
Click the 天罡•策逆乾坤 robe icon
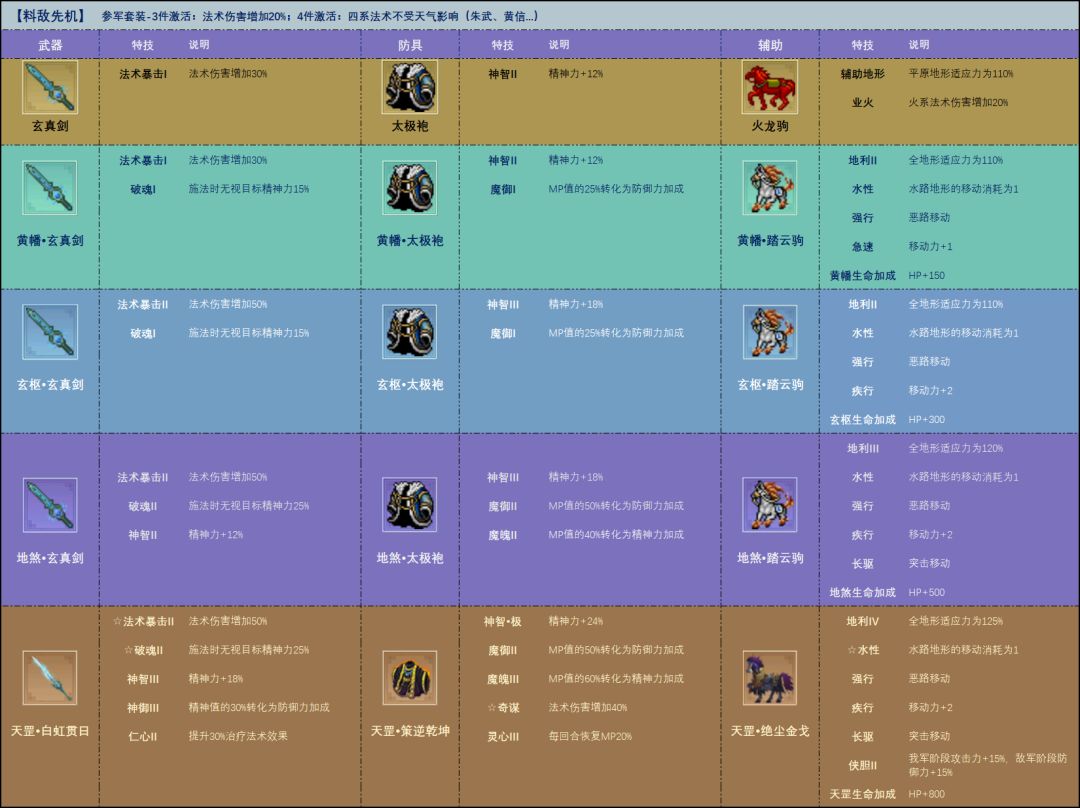tap(410, 678)
